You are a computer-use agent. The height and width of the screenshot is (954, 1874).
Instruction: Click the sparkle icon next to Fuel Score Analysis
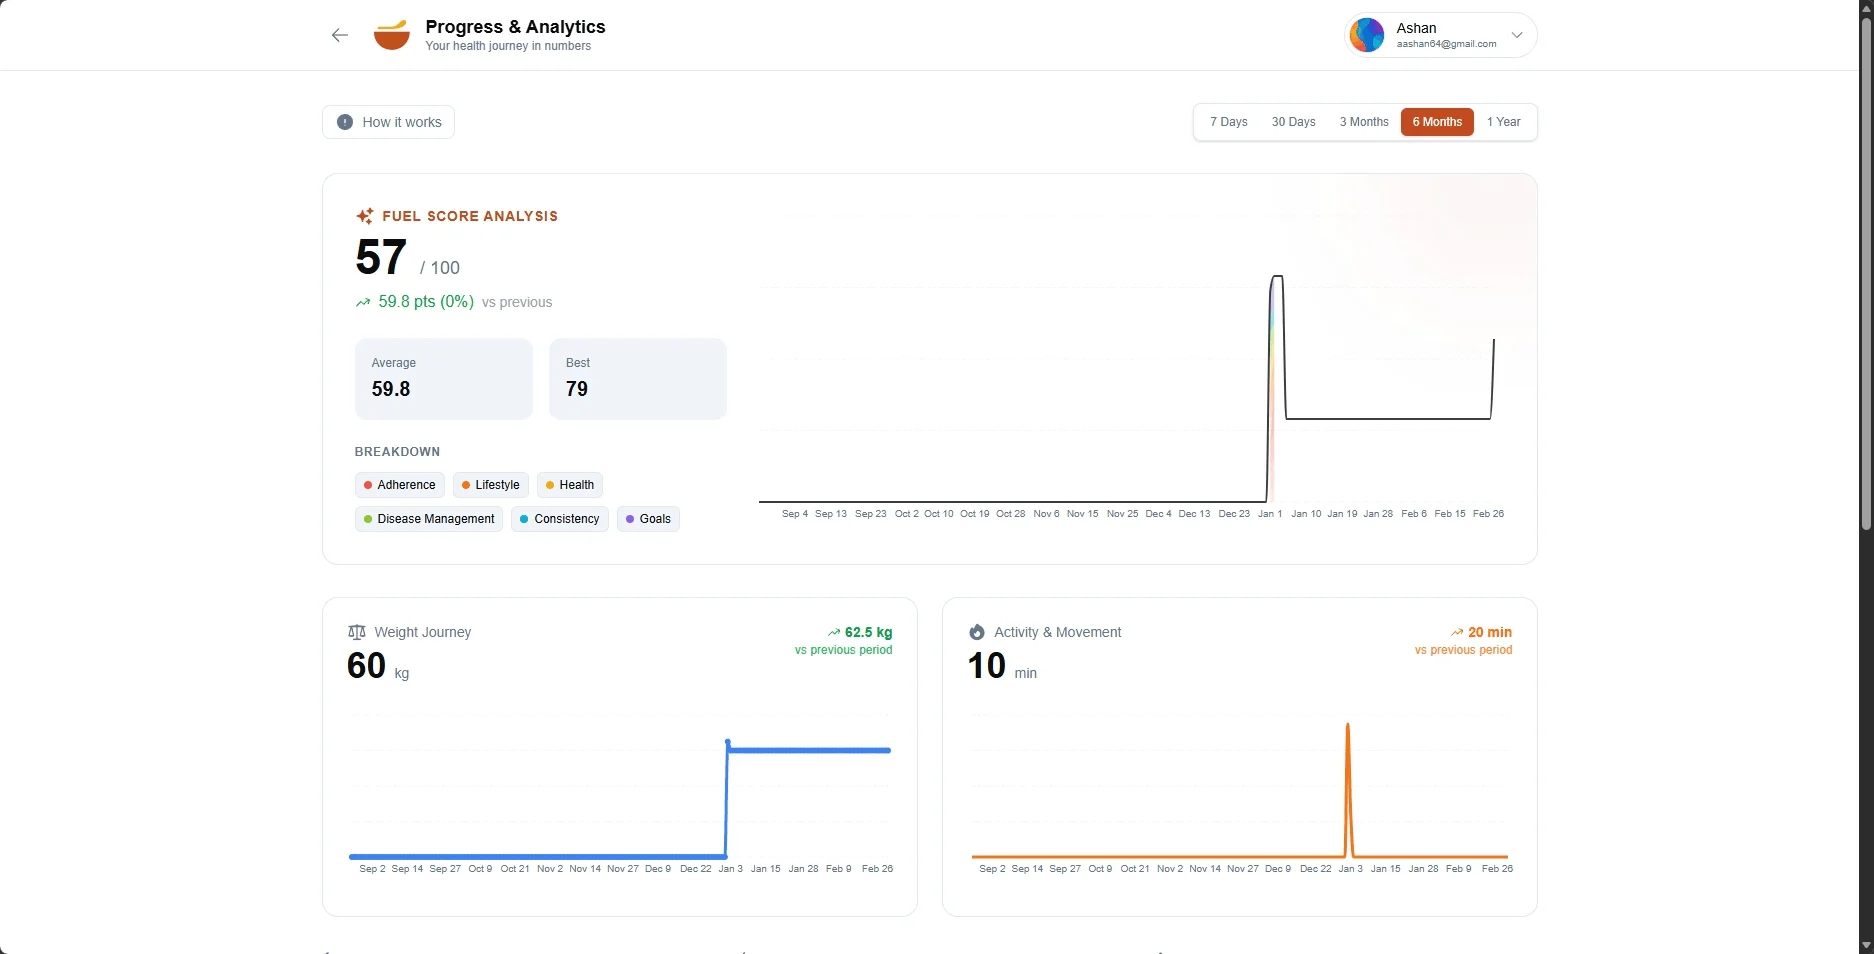tap(365, 216)
